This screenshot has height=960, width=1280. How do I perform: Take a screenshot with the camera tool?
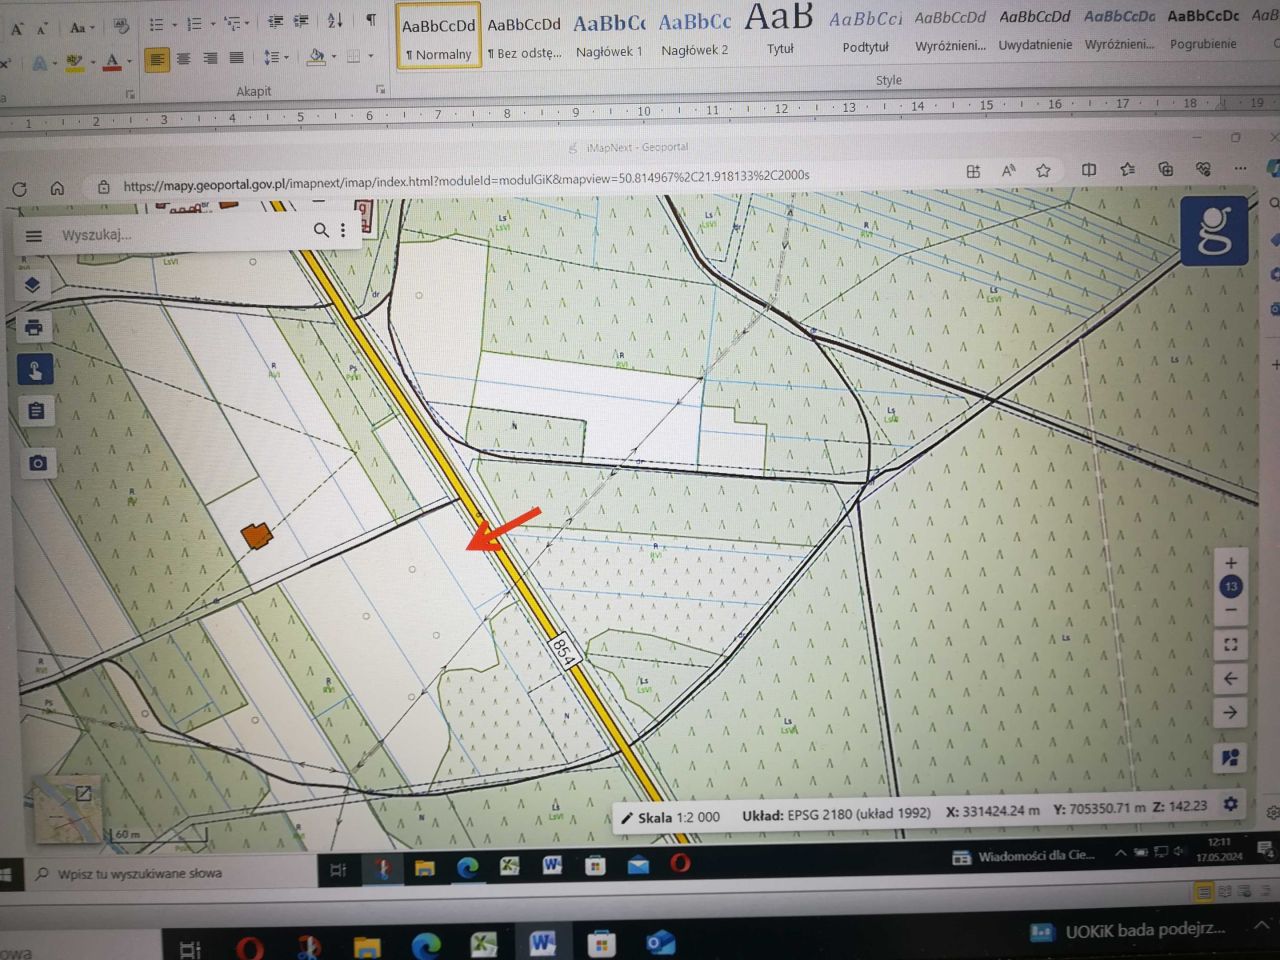(x=37, y=463)
